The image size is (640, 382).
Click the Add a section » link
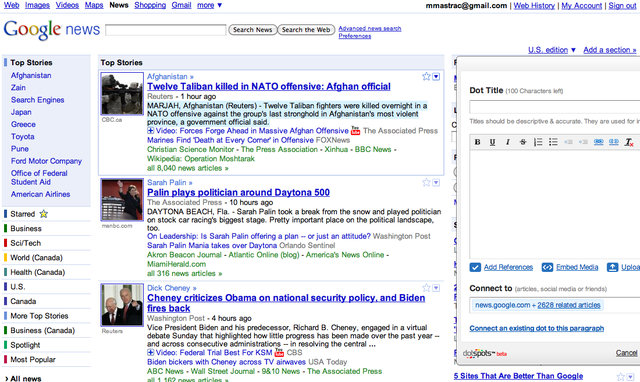pos(610,50)
